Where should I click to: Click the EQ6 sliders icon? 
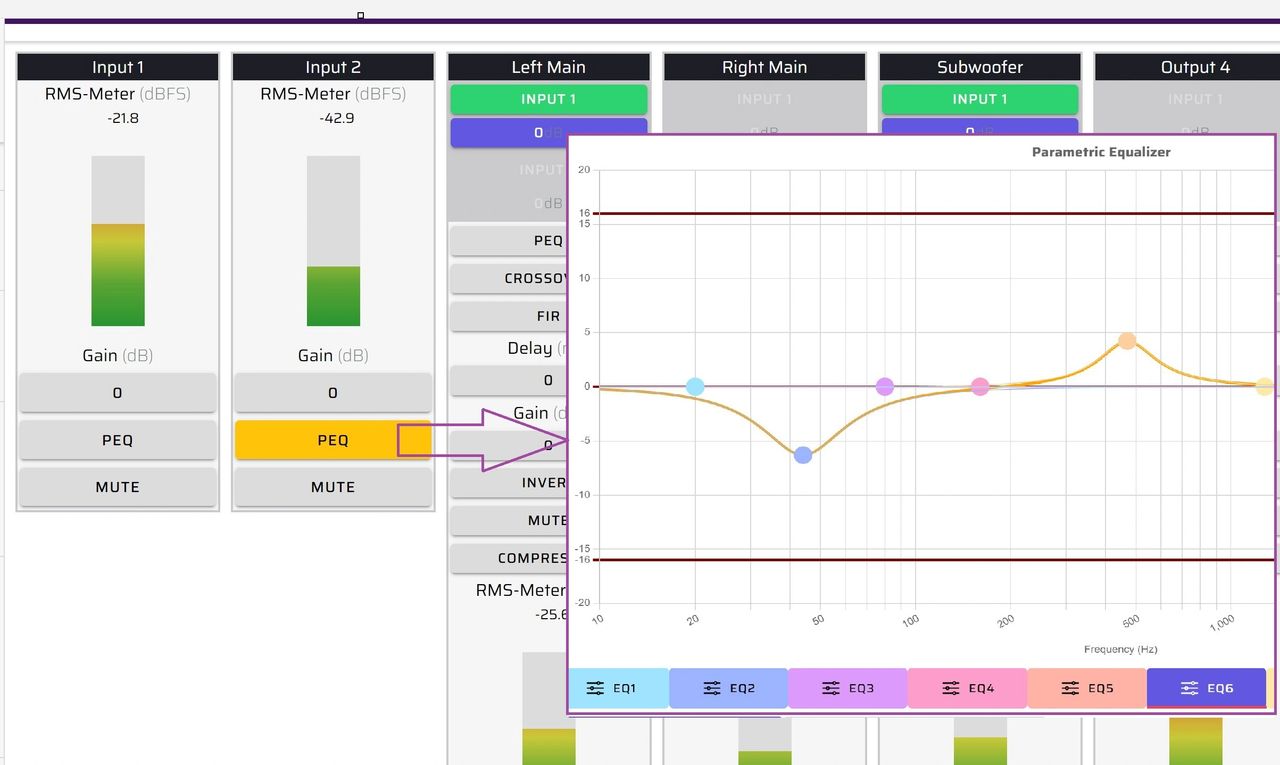click(x=1190, y=688)
